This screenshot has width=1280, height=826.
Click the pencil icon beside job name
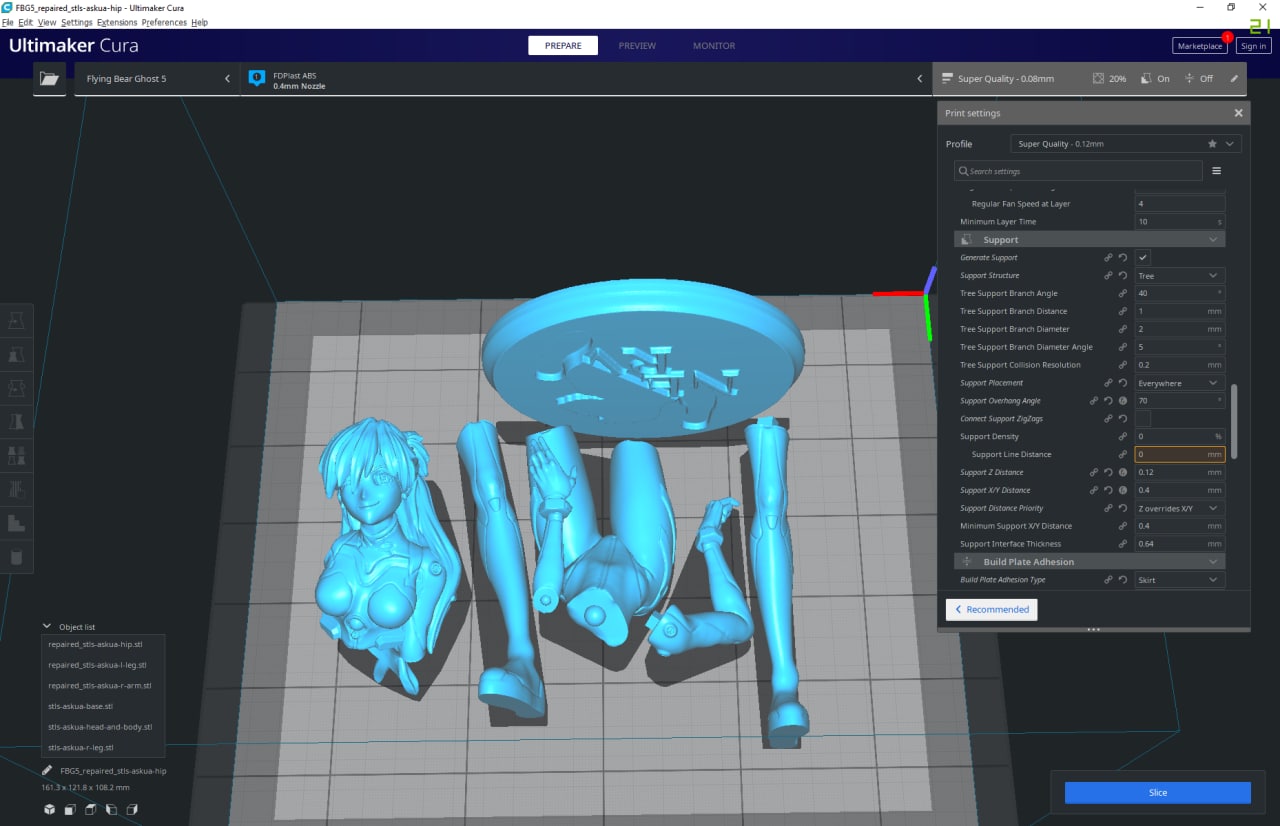click(47, 771)
